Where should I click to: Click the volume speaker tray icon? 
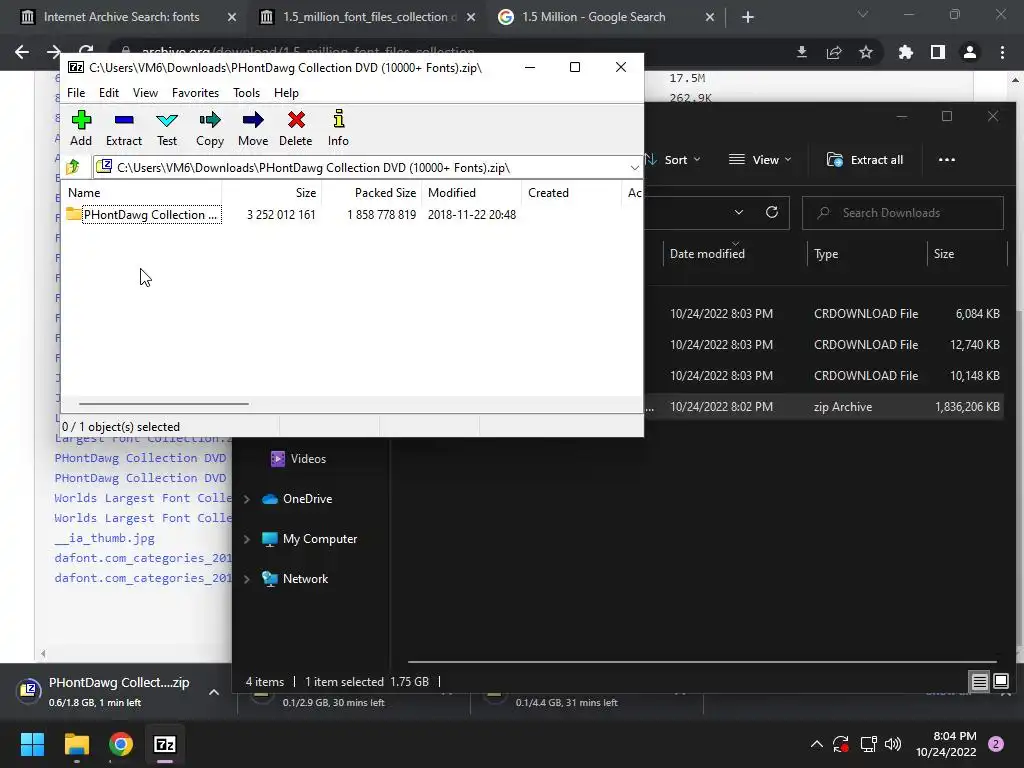[893, 744]
